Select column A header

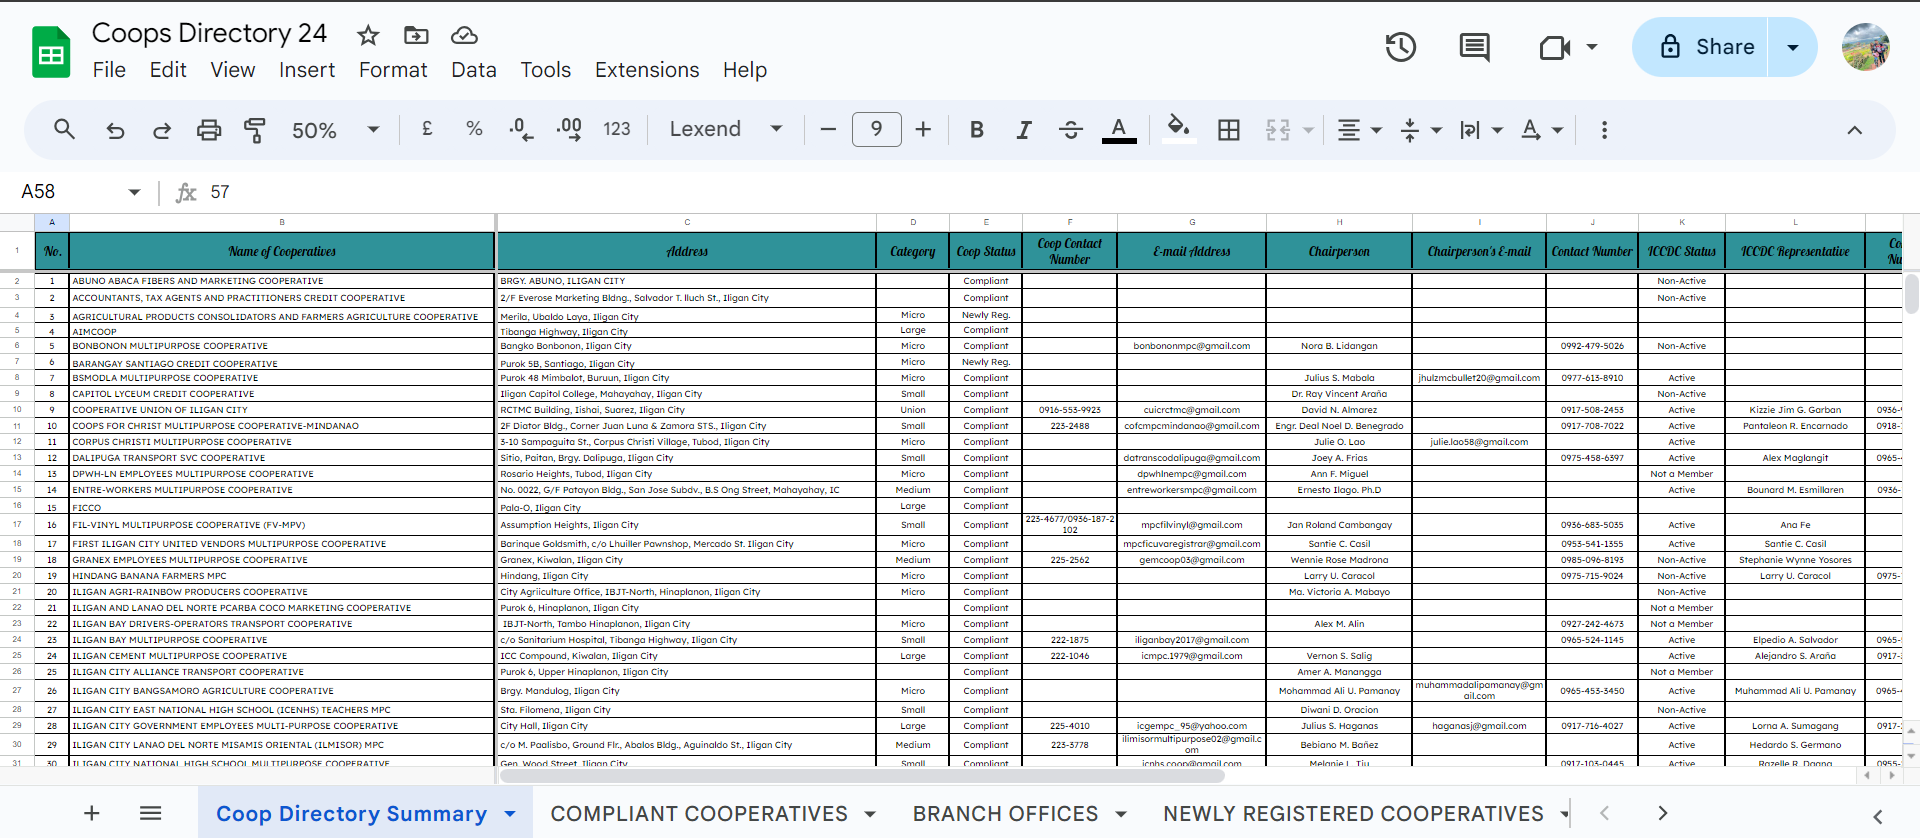(x=52, y=222)
